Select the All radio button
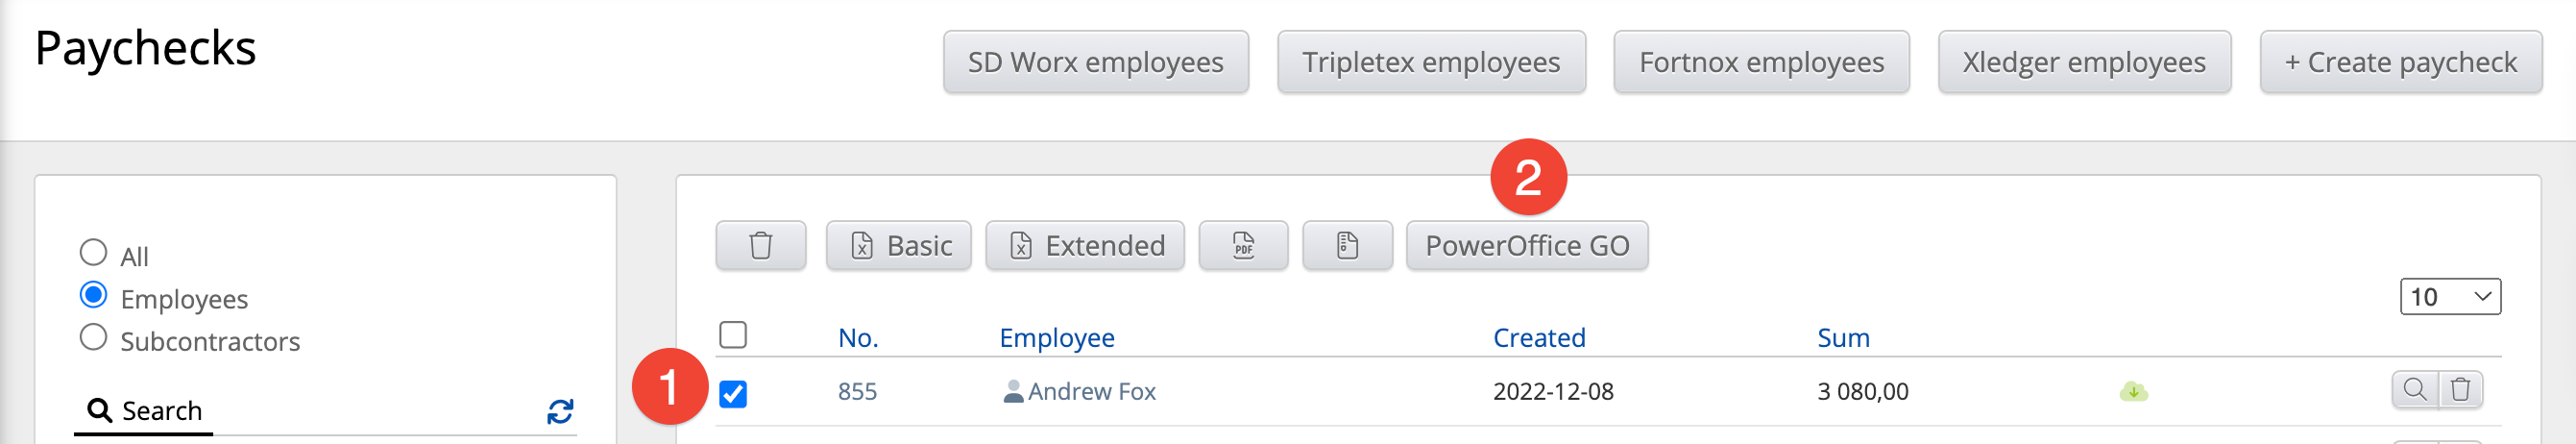The width and height of the screenshot is (2576, 444). click(x=93, y=252)
